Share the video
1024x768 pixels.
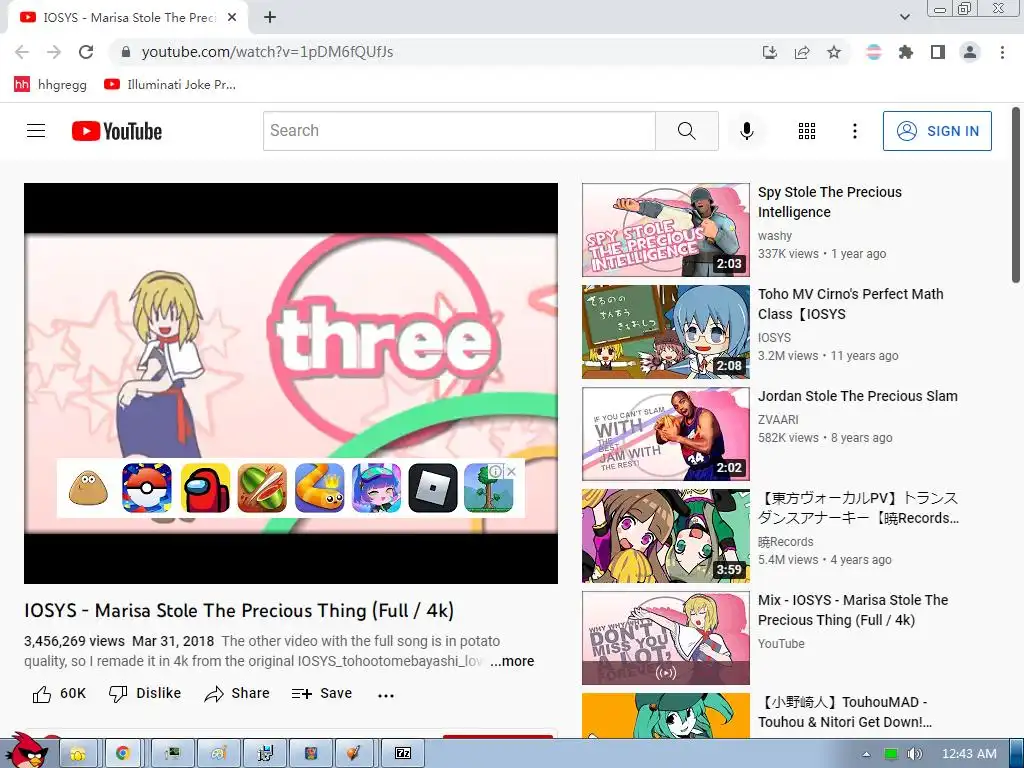237,694
